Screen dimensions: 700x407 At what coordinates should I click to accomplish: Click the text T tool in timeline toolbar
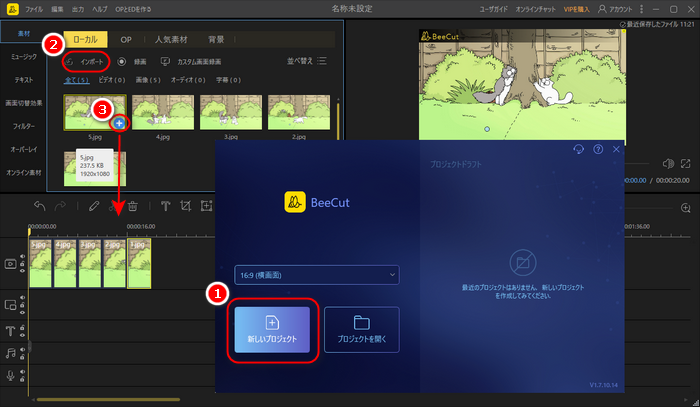(164, 207)
